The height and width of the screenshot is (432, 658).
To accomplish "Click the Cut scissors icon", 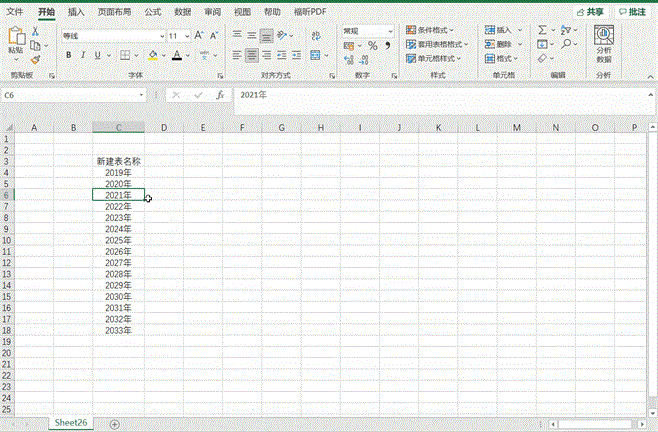I will [35, 32].
